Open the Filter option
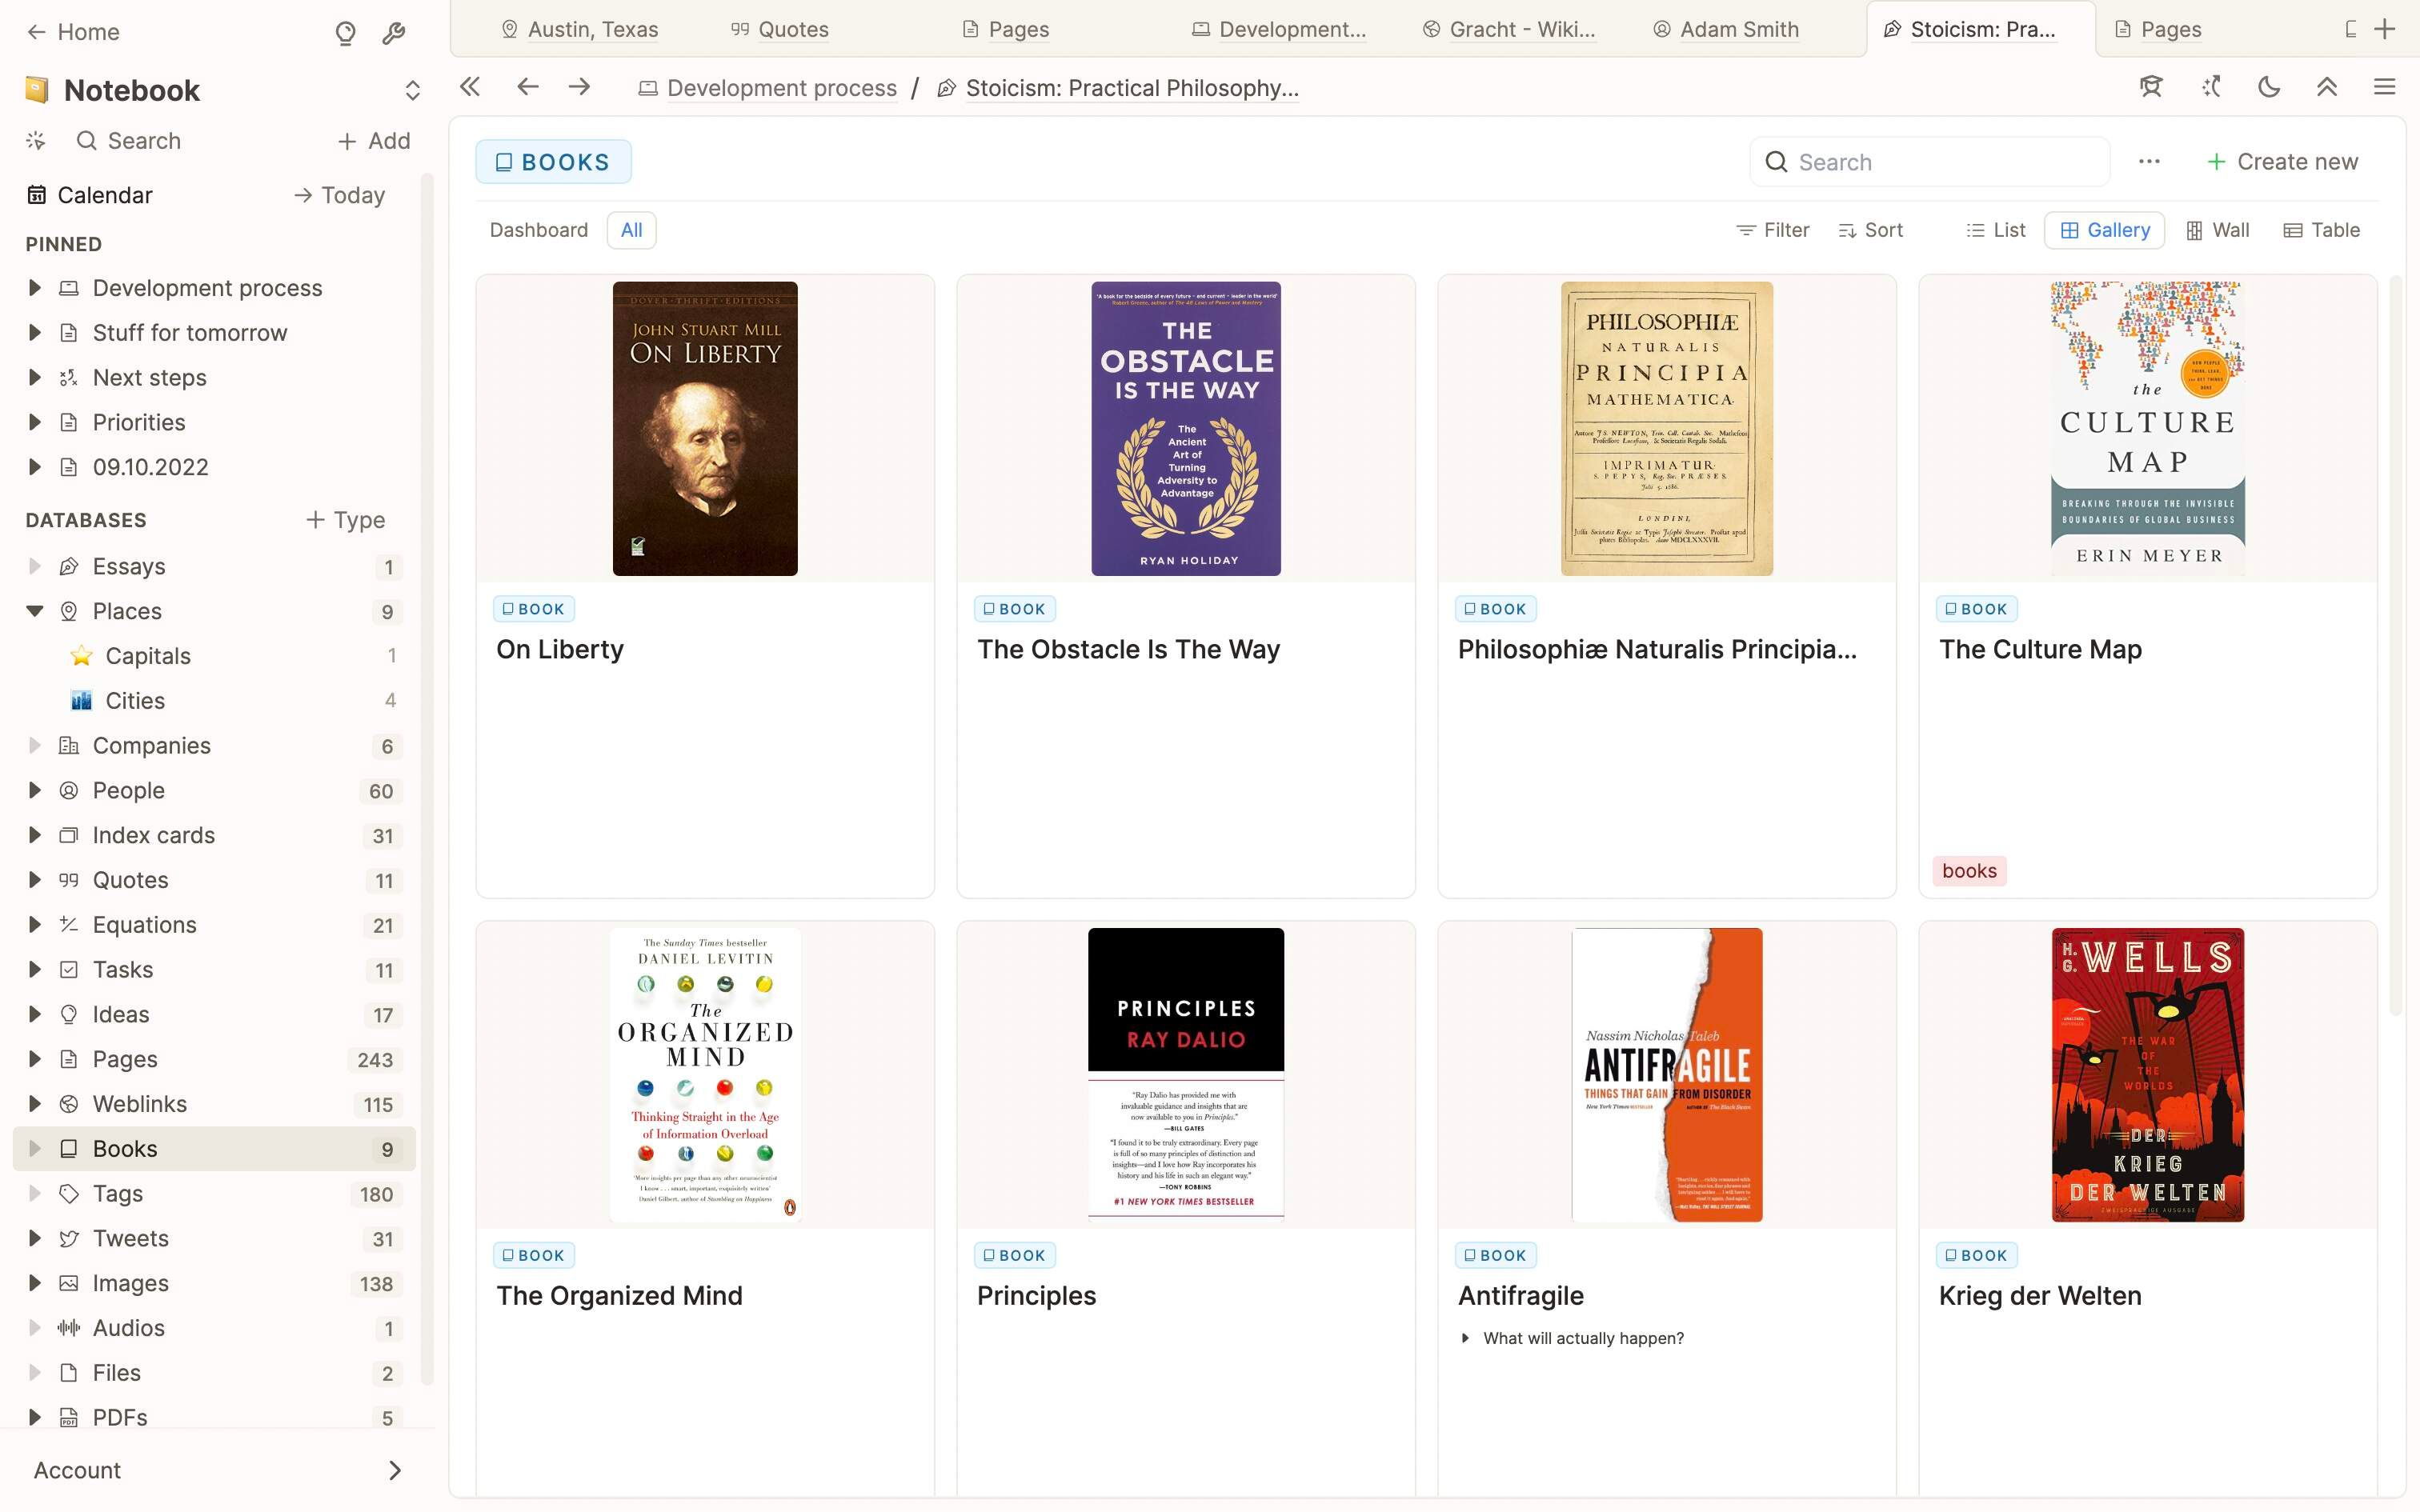 1773,231
